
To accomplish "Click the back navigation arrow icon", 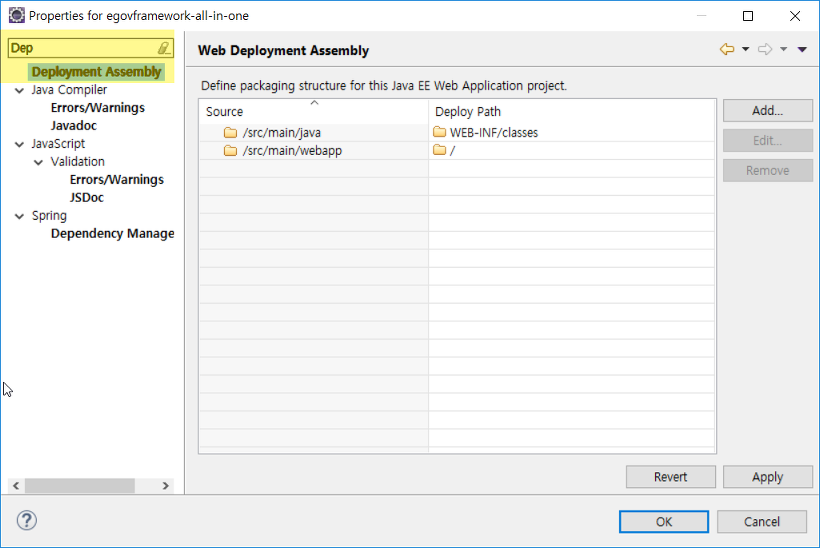I will click(x=727, y=49).
